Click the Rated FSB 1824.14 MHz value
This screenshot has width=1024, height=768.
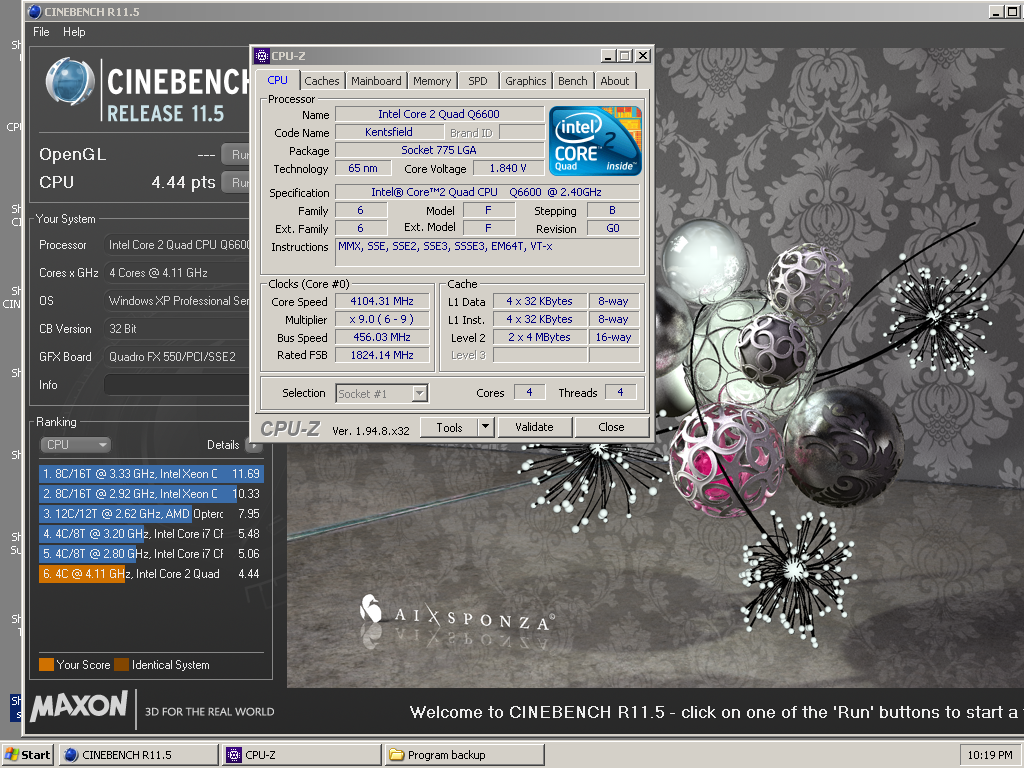382,355
